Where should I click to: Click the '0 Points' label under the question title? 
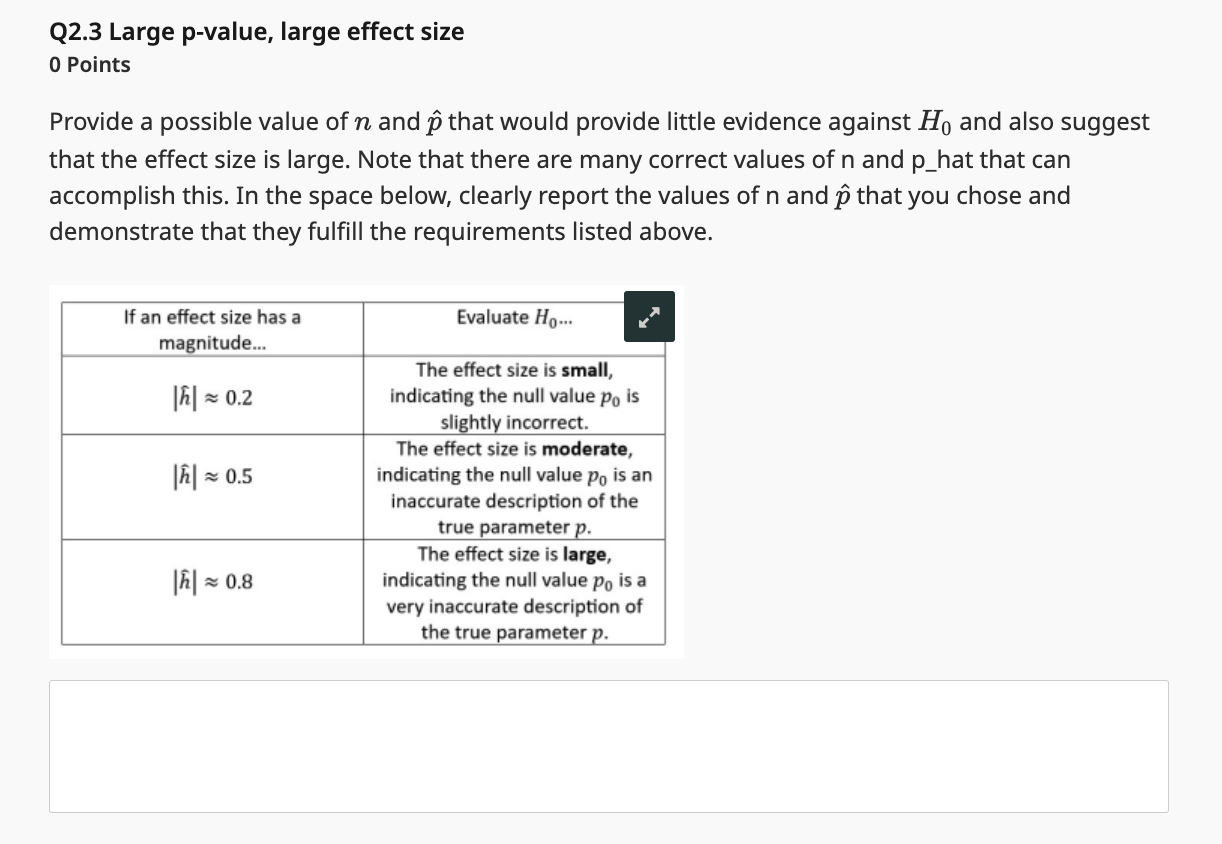click(x=89, y=64)
